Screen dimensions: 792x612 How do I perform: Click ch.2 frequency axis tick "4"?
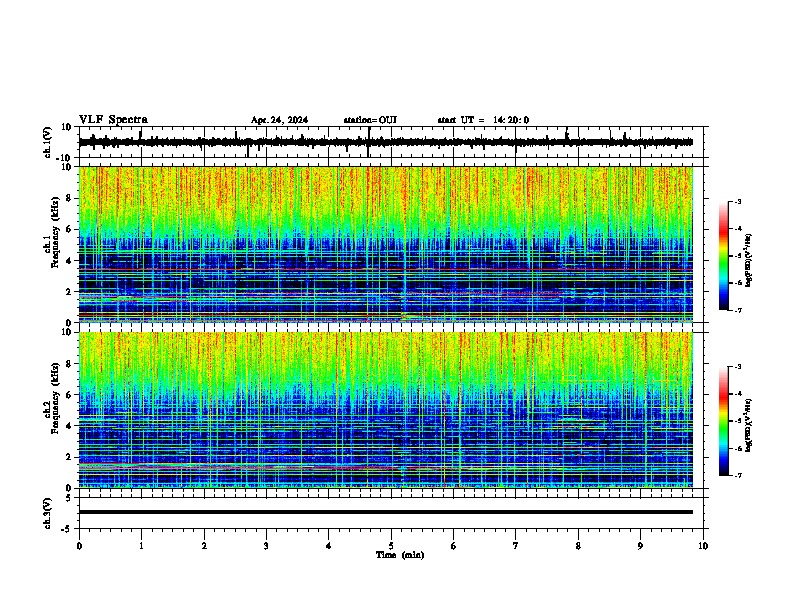70,426
